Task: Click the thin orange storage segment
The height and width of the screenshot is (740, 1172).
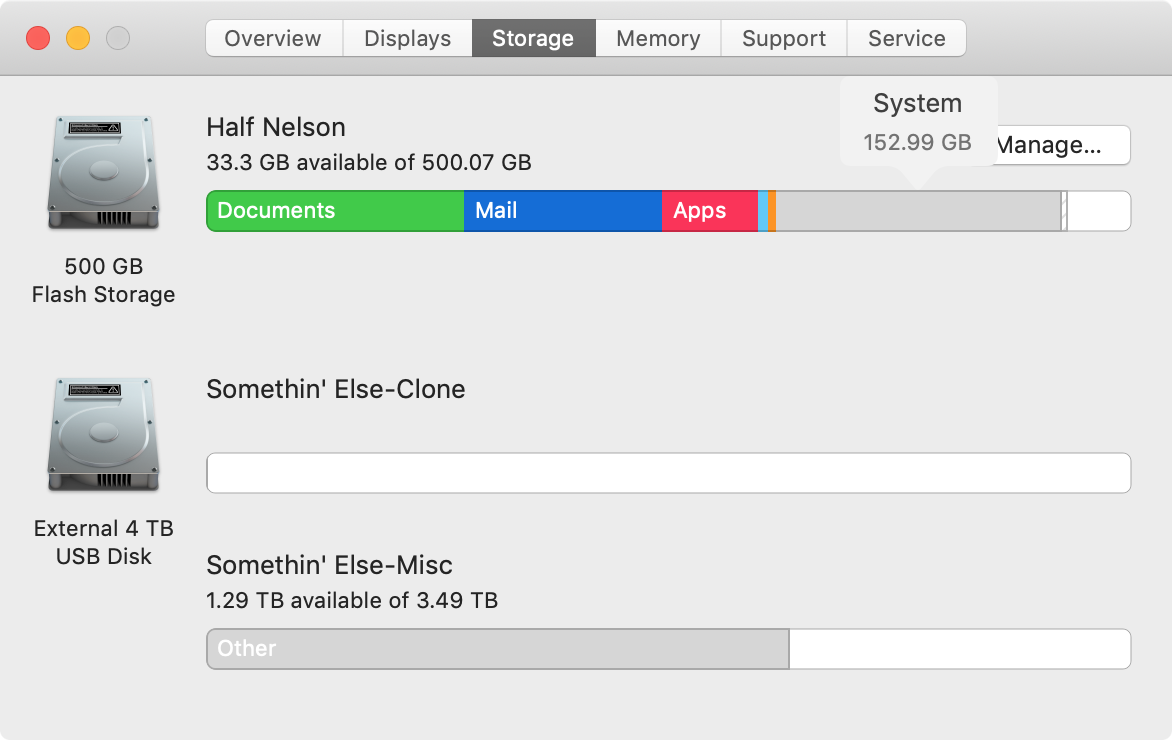Action: coord(772,211)
